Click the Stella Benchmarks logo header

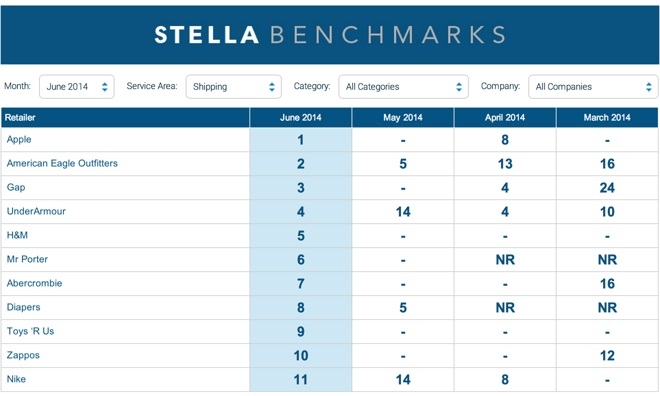pyautogui.click(x=330, y=35)
